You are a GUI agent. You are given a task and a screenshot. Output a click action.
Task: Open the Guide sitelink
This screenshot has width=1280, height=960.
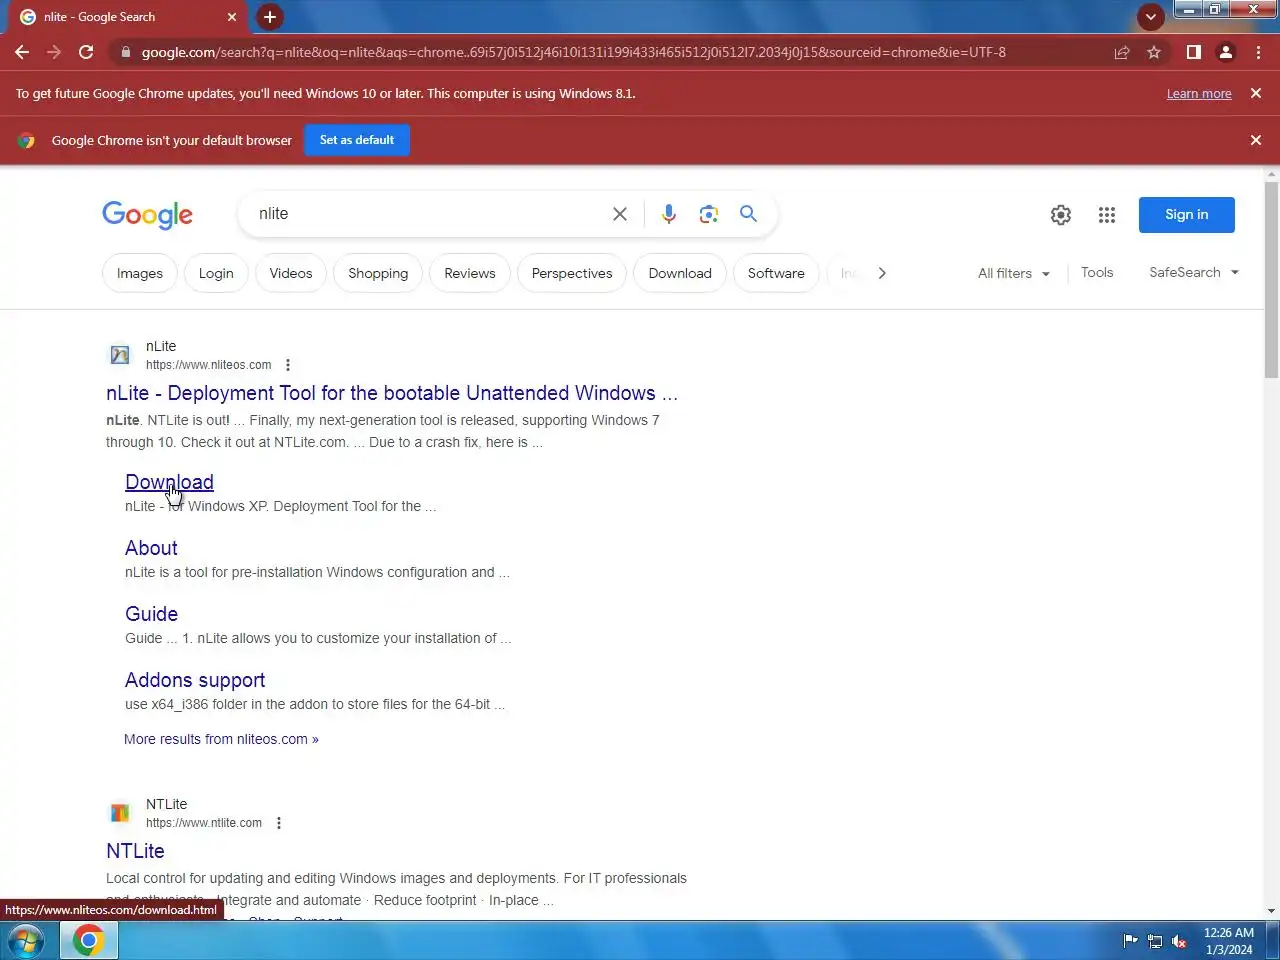[151, 614]
